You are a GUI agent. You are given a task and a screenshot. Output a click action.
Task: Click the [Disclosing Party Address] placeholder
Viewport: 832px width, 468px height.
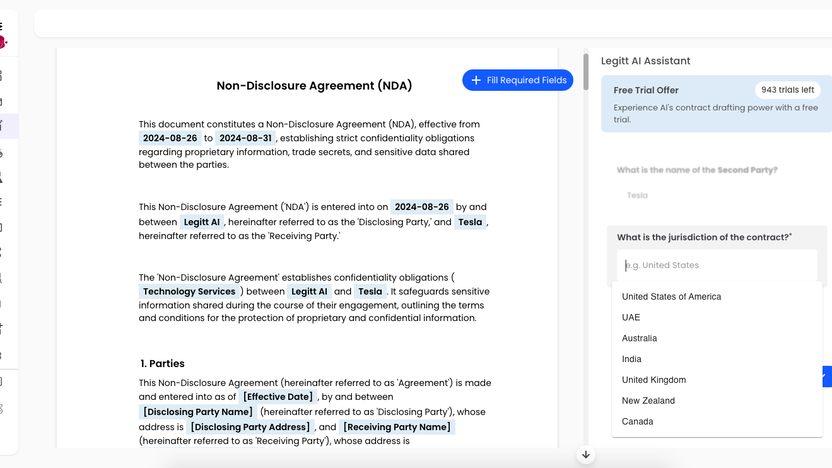pos(250,427)
